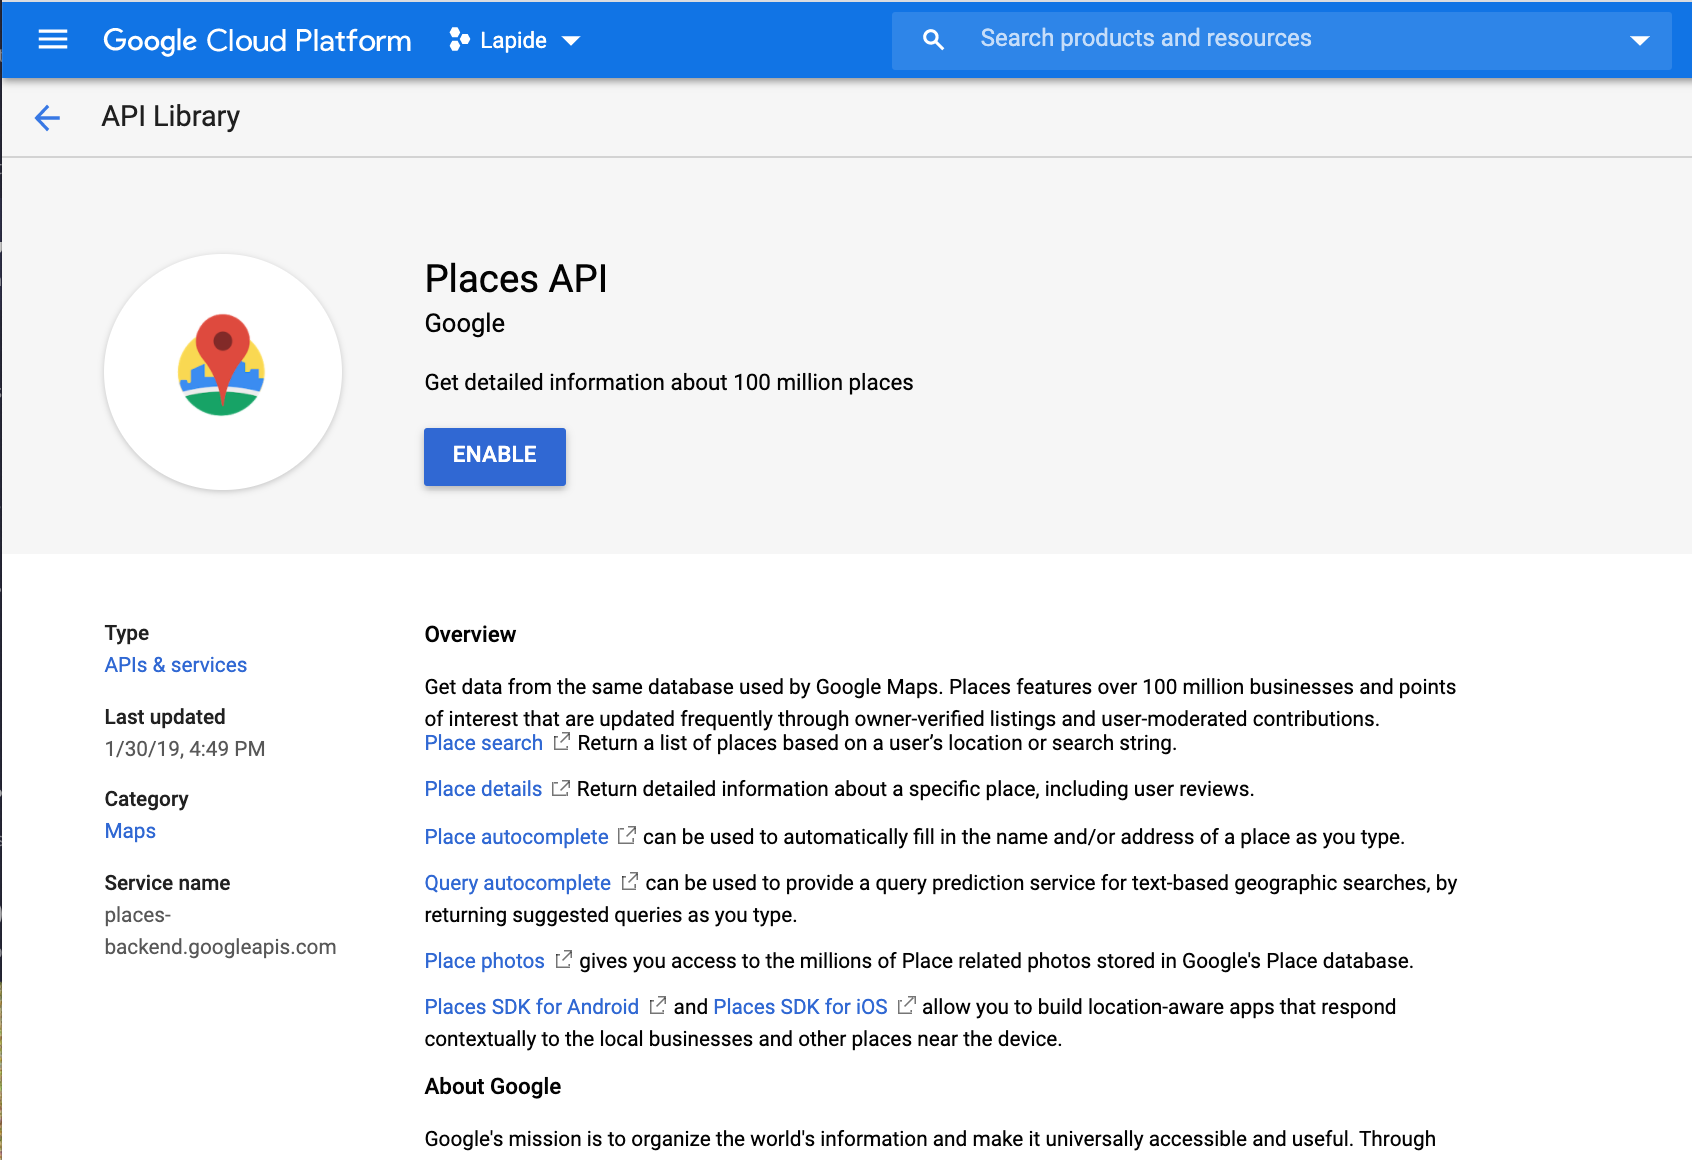Click external-link icon beside Place autocomplete
Viewport: 1692px width, 1160px height.
pyautogui.click(x=627, y=835)
